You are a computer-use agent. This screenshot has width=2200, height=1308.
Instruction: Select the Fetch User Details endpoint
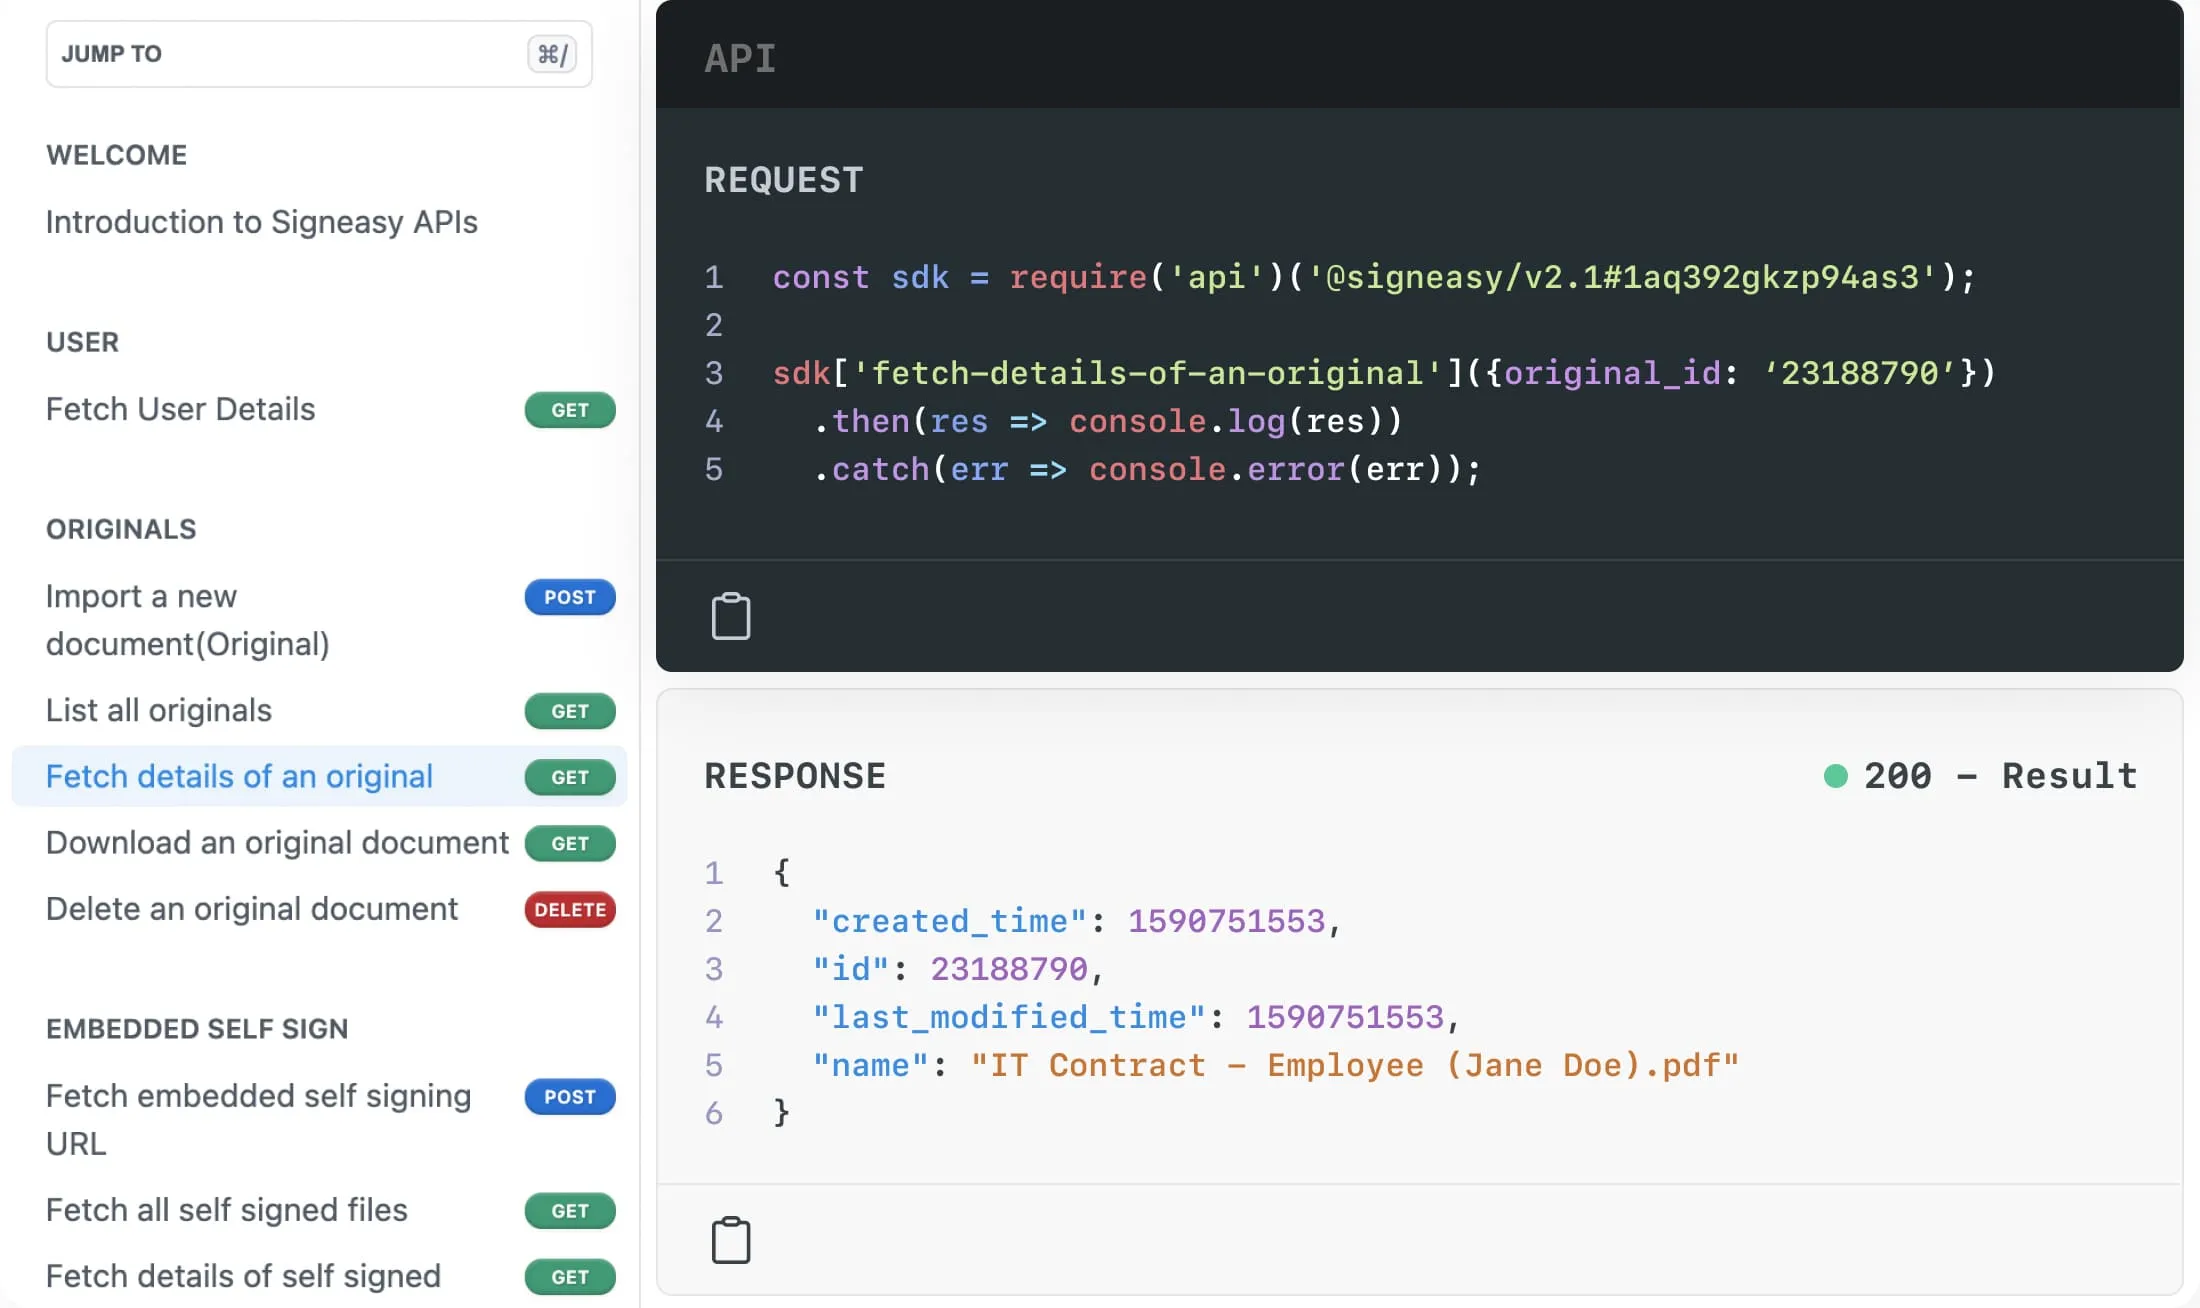[x=180, y=409]
